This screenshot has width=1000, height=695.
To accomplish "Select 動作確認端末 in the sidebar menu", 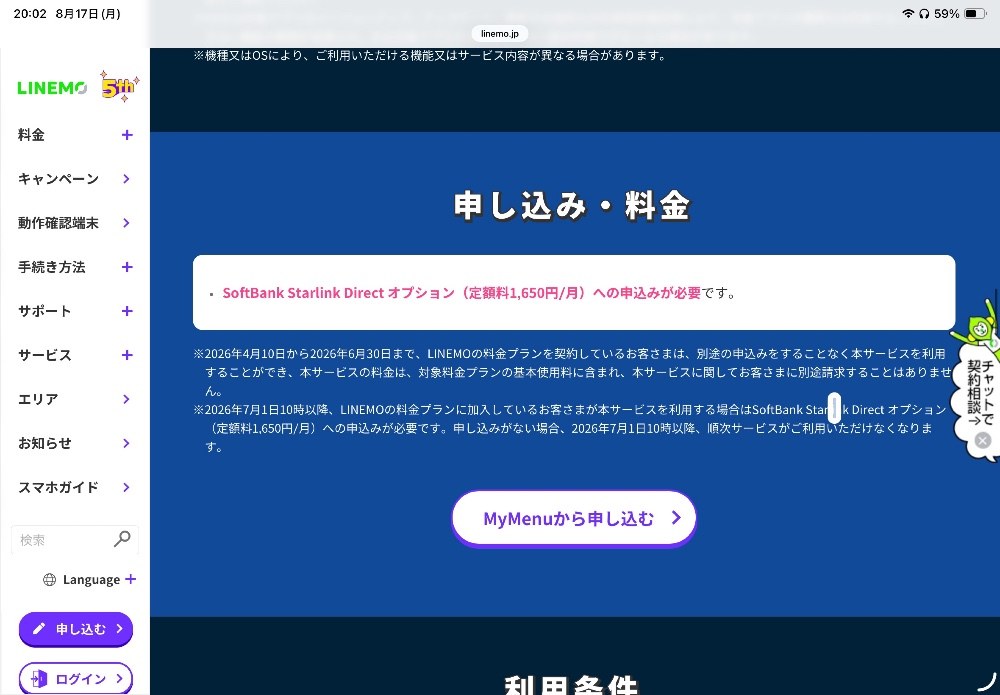I will point(58,223).
